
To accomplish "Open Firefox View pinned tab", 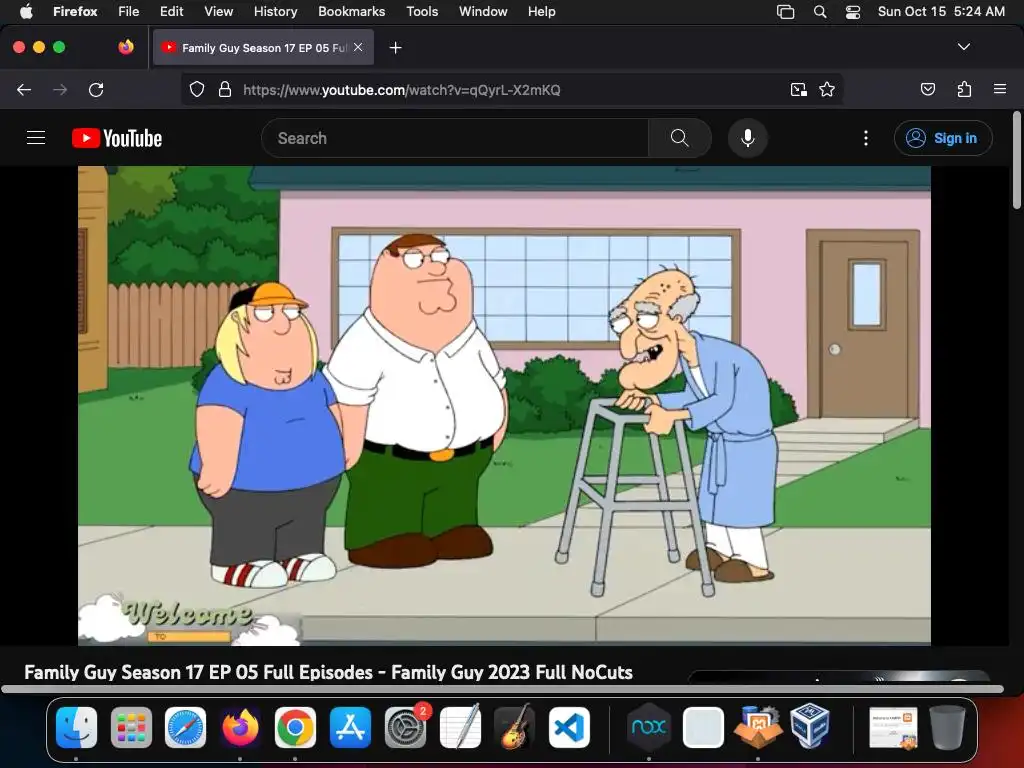I will click(126, 47).
